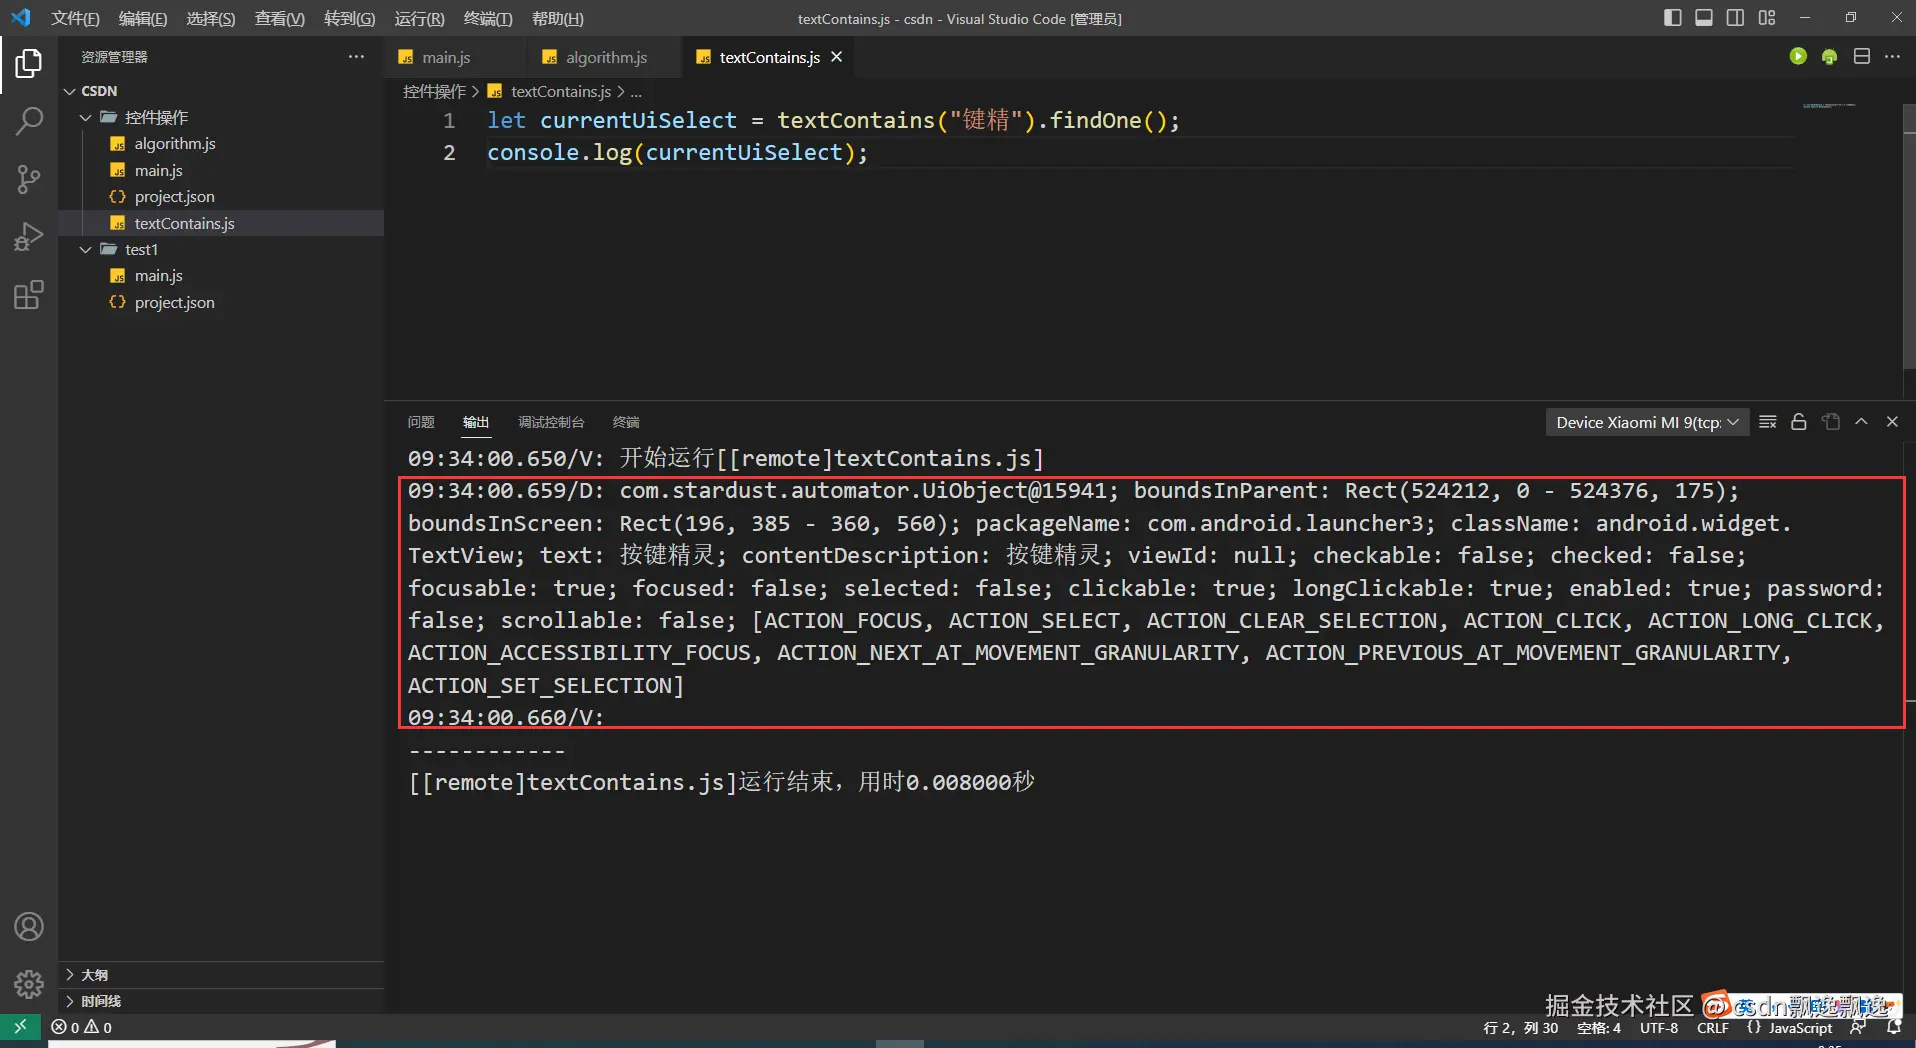Click JavaScript language mode in status bar
This screenshot has width=1916, height=1048.
click(x=1799, y=1028)
